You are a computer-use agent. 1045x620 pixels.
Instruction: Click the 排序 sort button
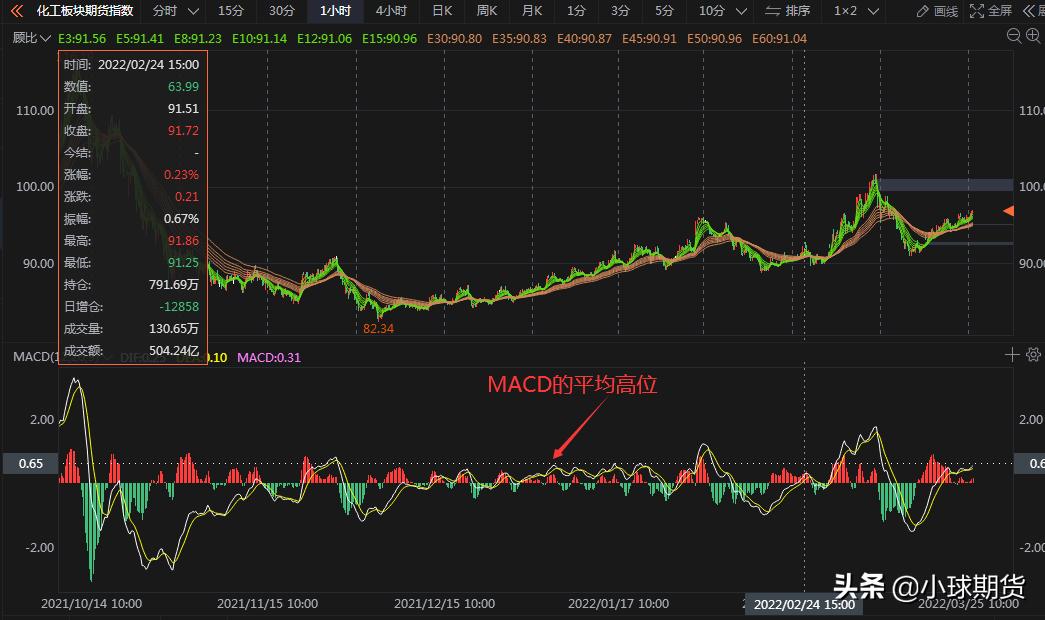point(788,11)
